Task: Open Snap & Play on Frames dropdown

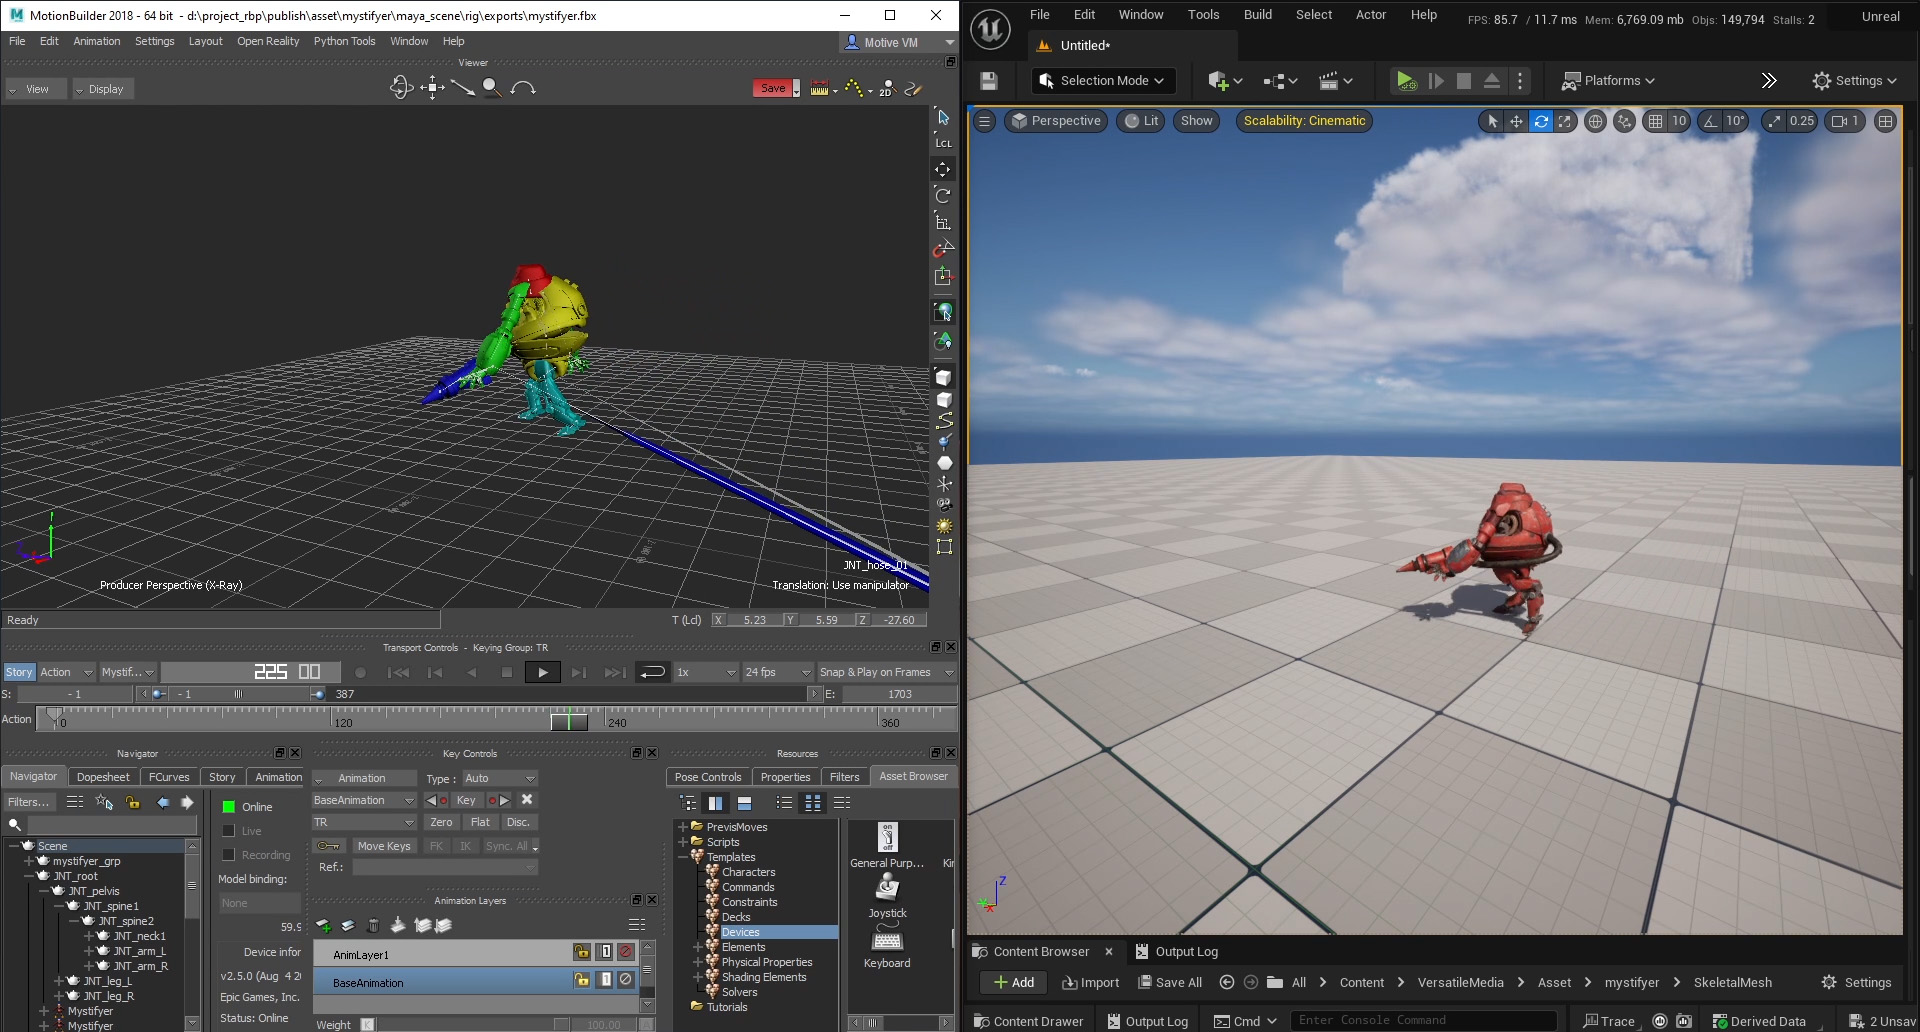Action: pyautogui.click(x=886, y=672)
